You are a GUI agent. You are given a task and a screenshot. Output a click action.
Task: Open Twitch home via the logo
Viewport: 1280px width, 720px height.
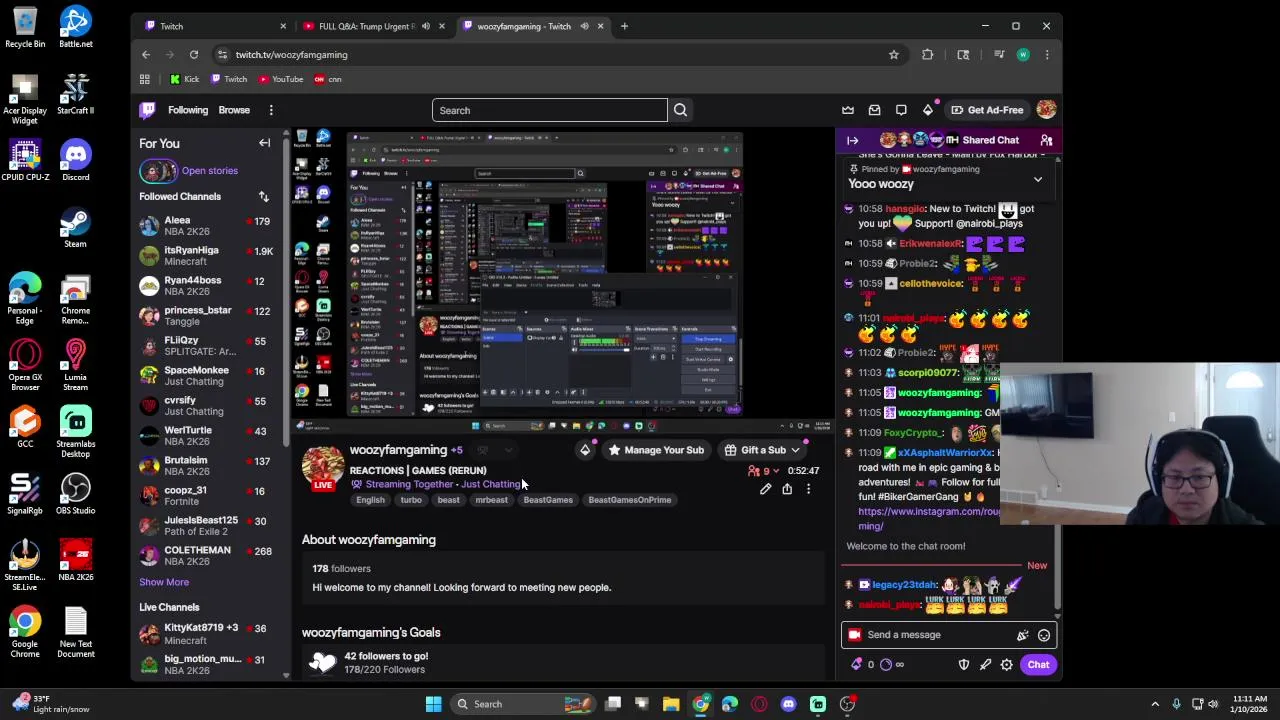coord(148,110)
